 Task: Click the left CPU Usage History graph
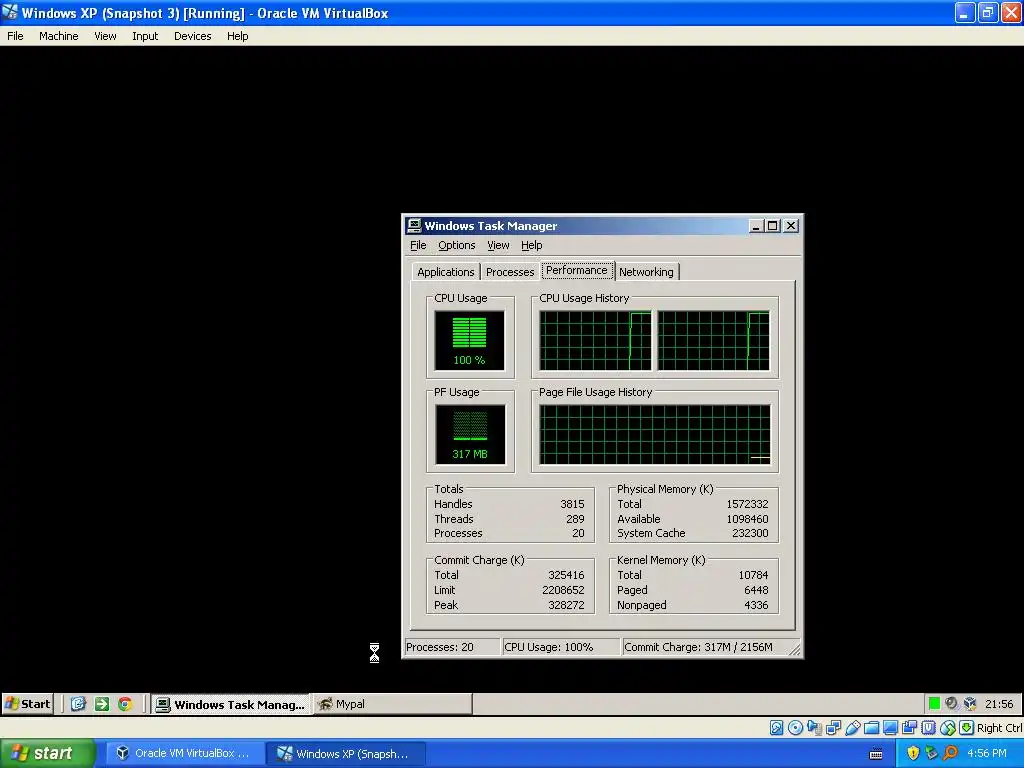pos(595,340)
